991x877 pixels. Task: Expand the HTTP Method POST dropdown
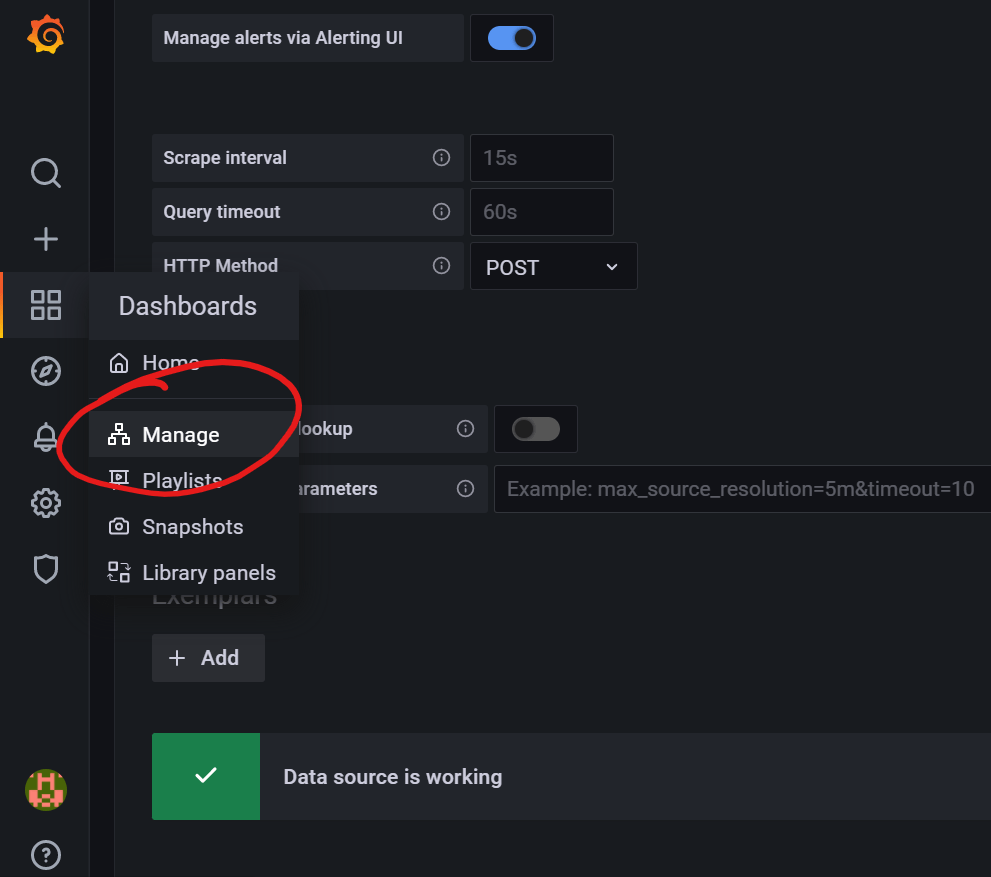(x=553, y=267)
